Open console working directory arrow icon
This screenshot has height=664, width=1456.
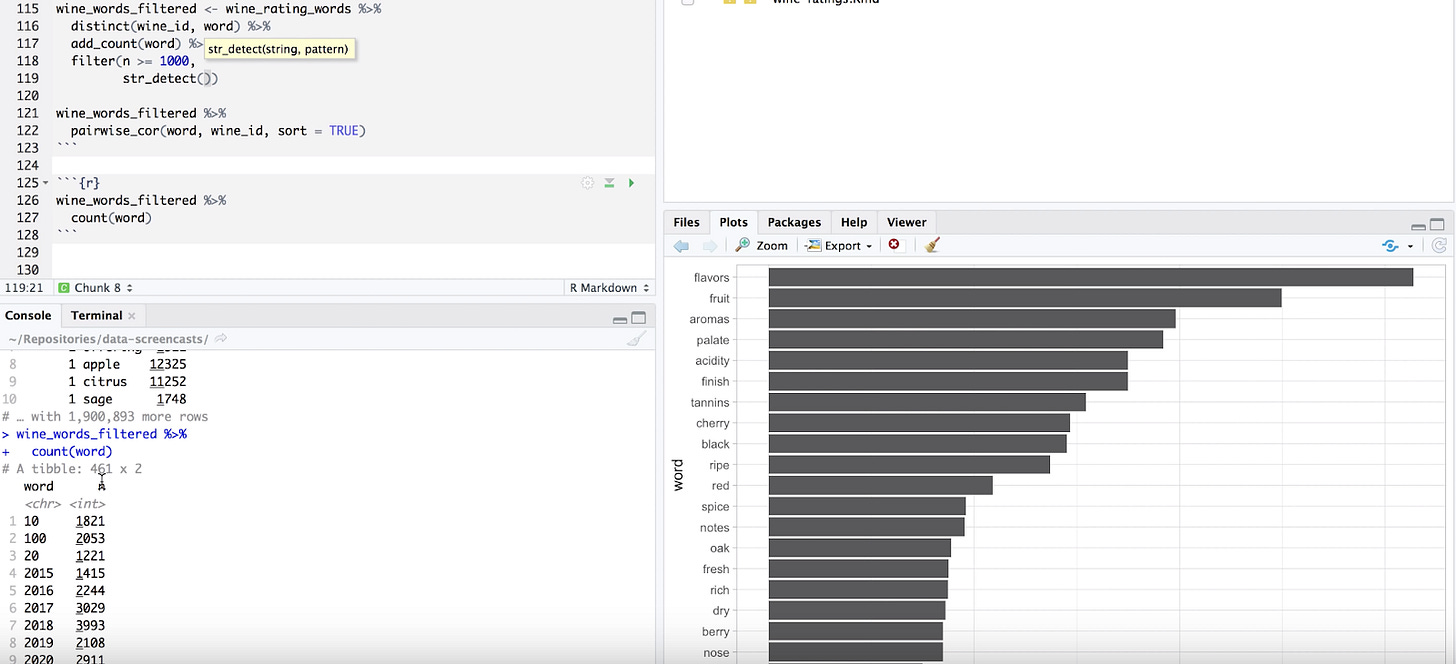[x=221, y=339]
